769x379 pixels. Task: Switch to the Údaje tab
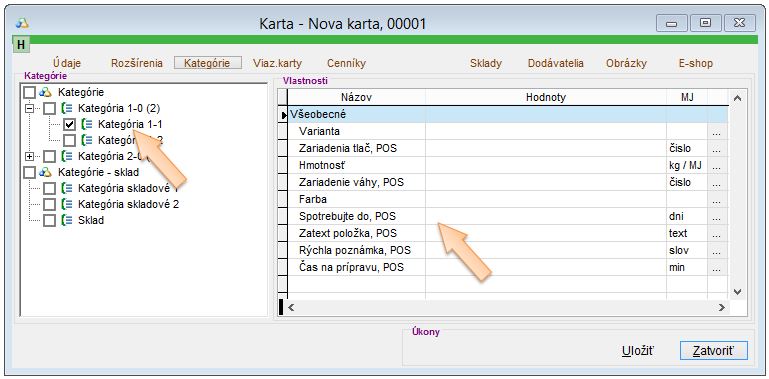(x=67, y=63)
